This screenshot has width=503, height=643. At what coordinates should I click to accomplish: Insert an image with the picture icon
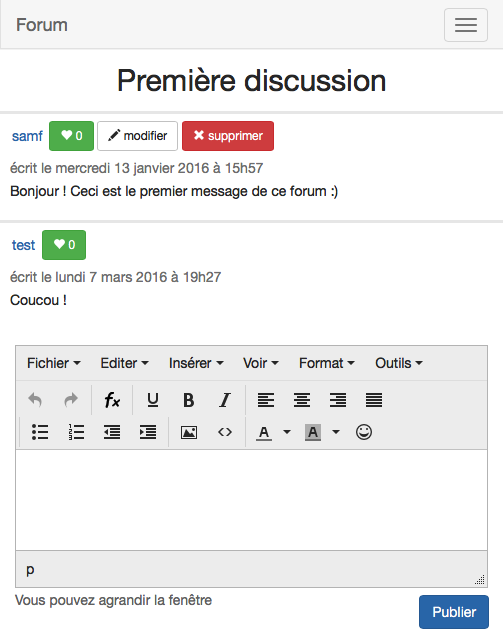click(x=189, y=432)
